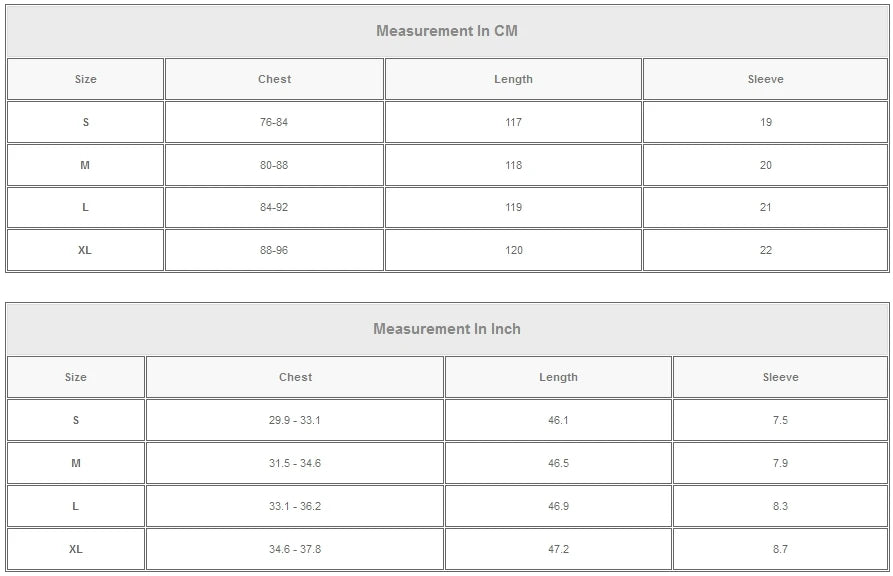Select the Chest header in the CM table
893x576 pixels.
[274, 79]
